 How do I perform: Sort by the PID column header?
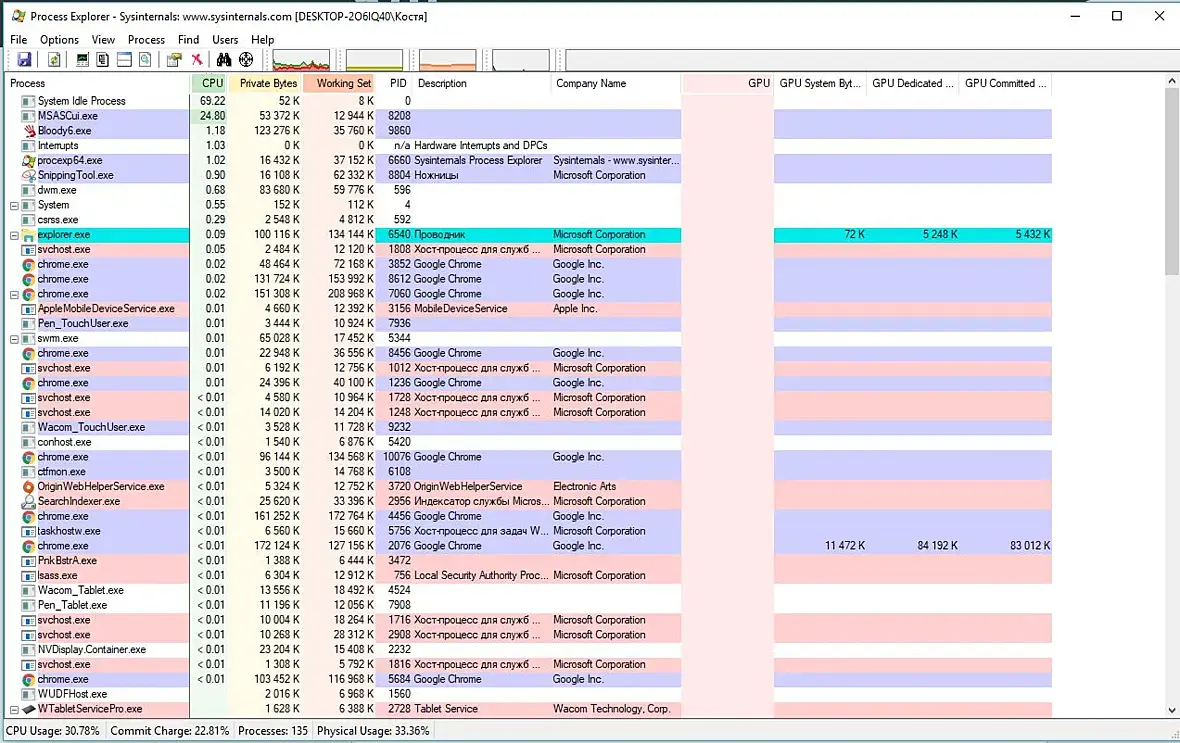pos(394,84)
